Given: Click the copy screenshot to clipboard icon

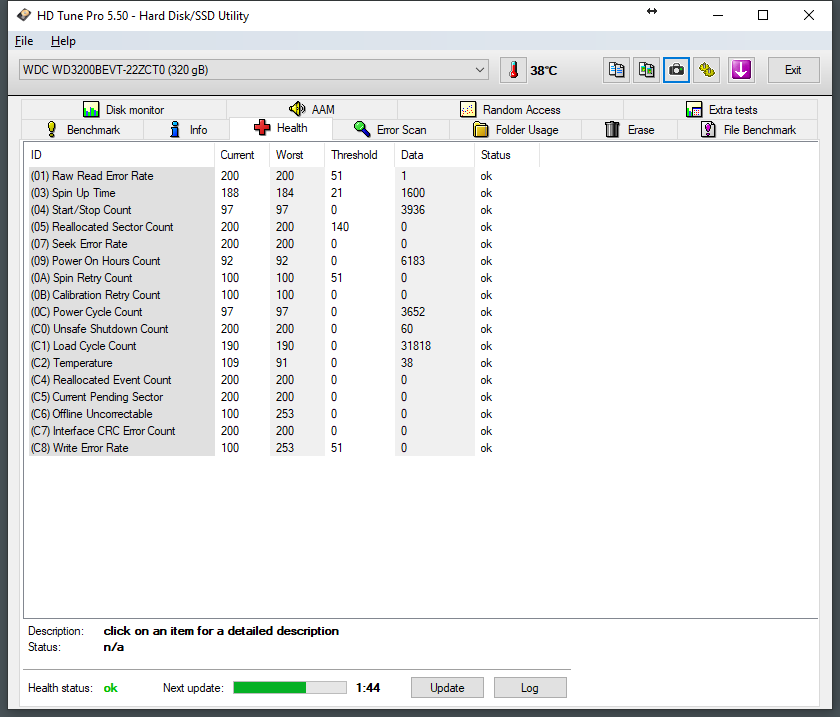Looking at the screenshot, I should point(647,70).
